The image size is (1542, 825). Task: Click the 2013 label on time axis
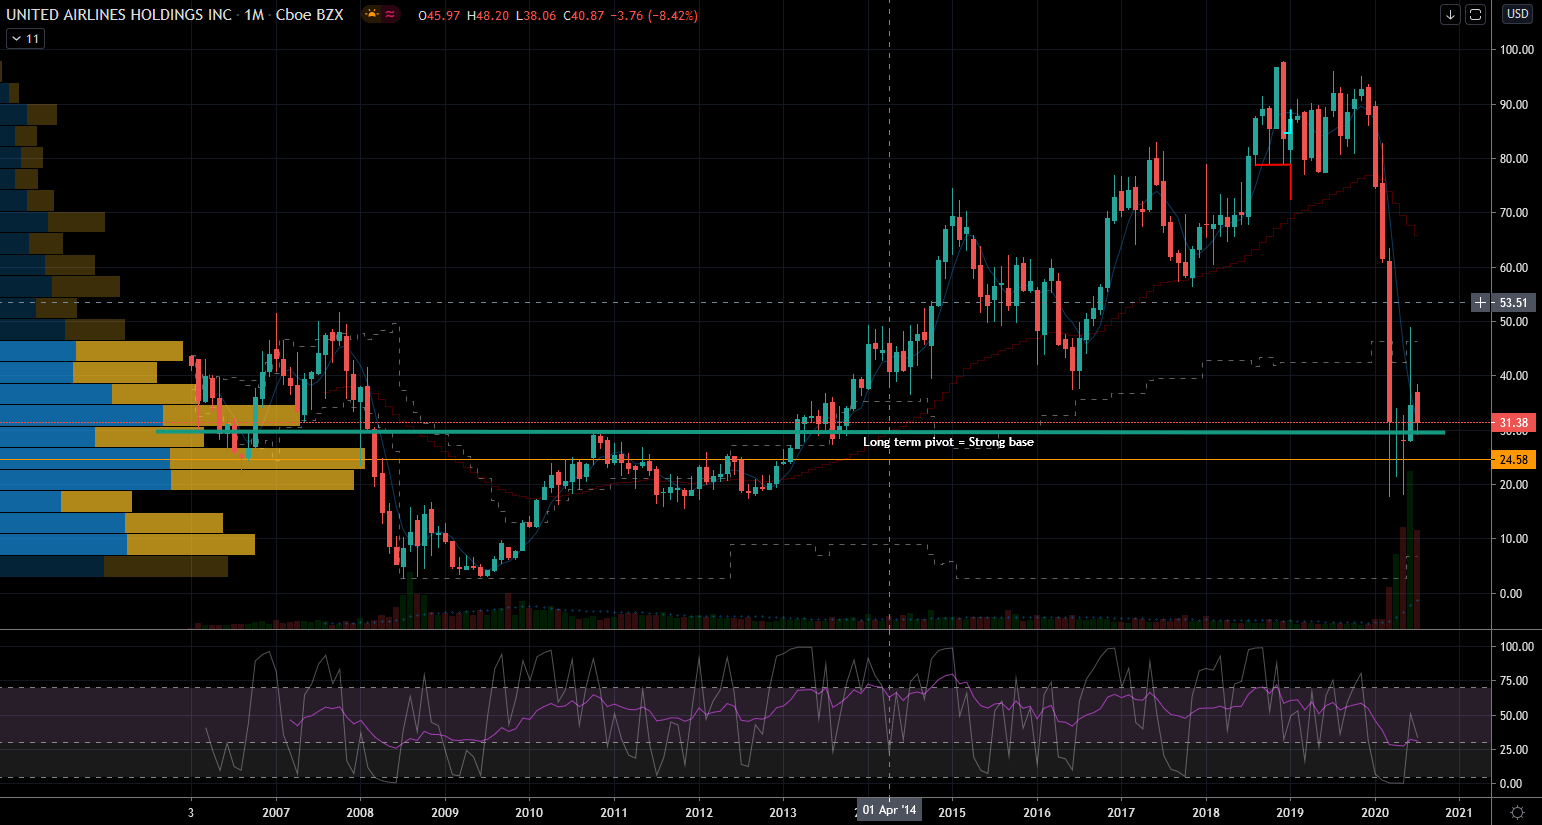click(x=783, y=812)
